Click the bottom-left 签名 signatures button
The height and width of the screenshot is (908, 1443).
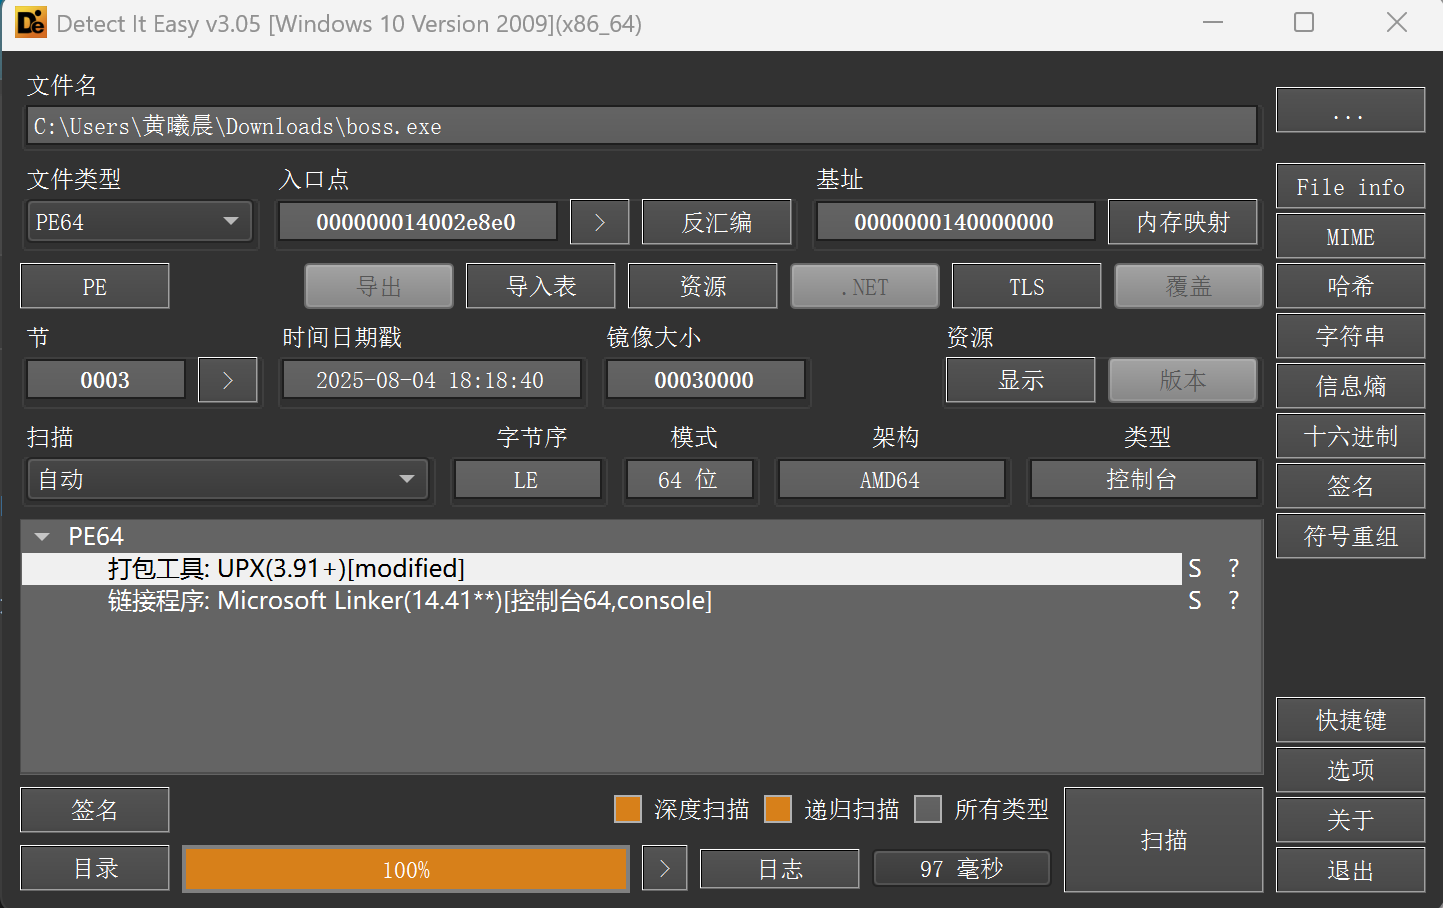[x=94, y=810]
